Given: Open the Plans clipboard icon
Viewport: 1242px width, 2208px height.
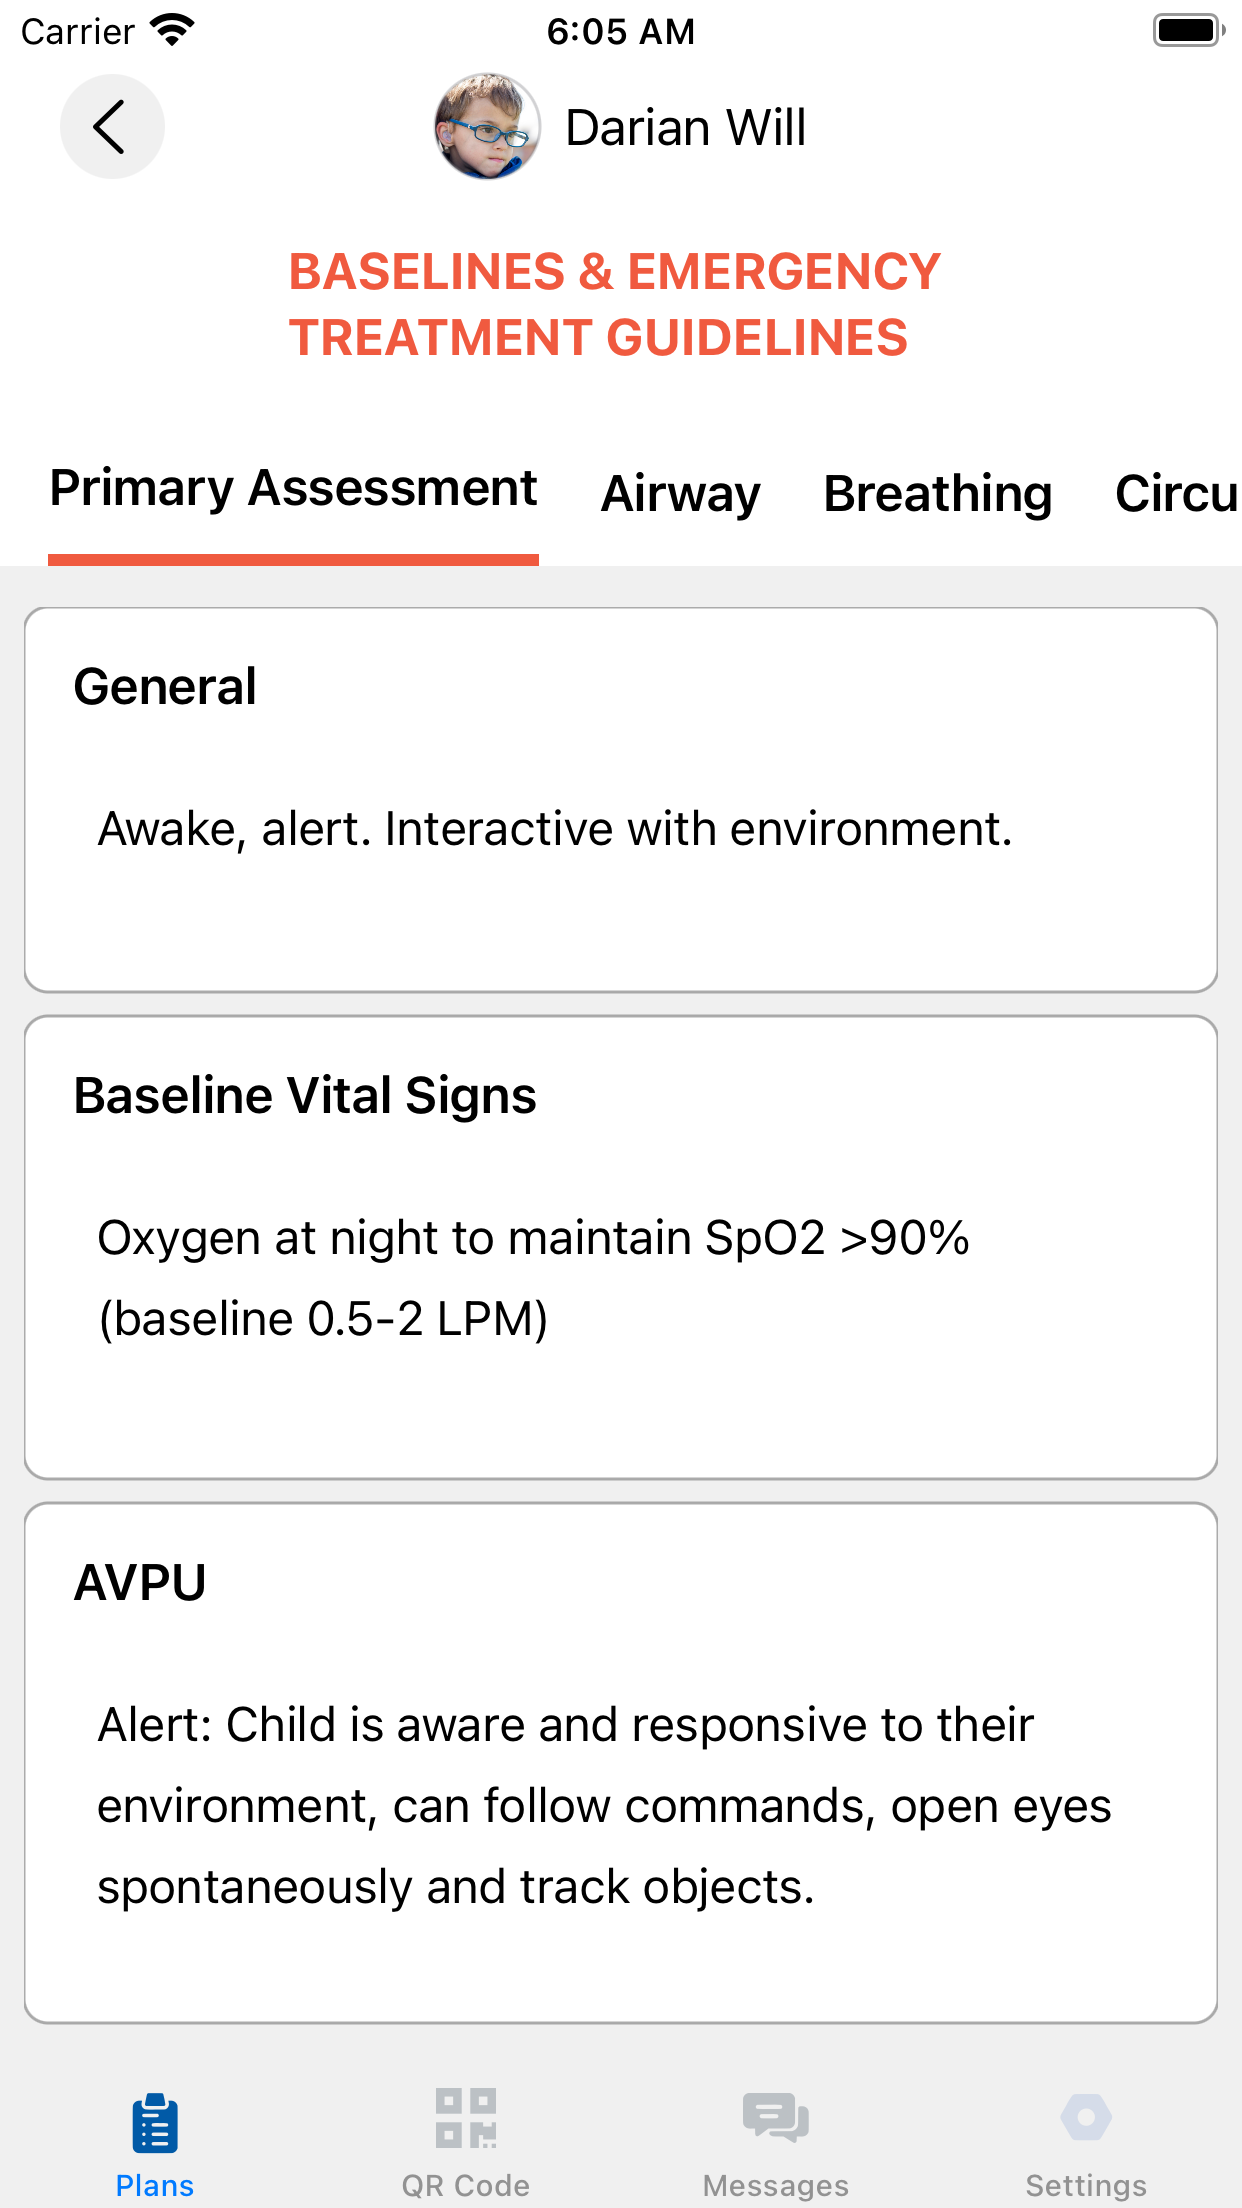Looking at the screenshot, I should click(155, 2122).
